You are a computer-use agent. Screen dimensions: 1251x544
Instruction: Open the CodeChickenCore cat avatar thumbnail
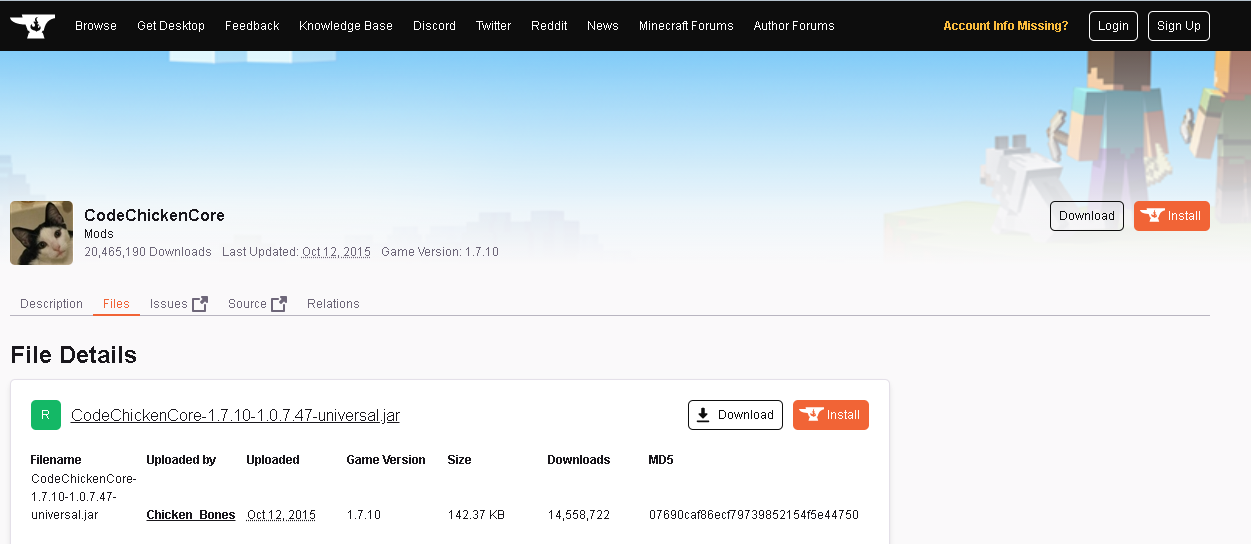click(41, 233)
